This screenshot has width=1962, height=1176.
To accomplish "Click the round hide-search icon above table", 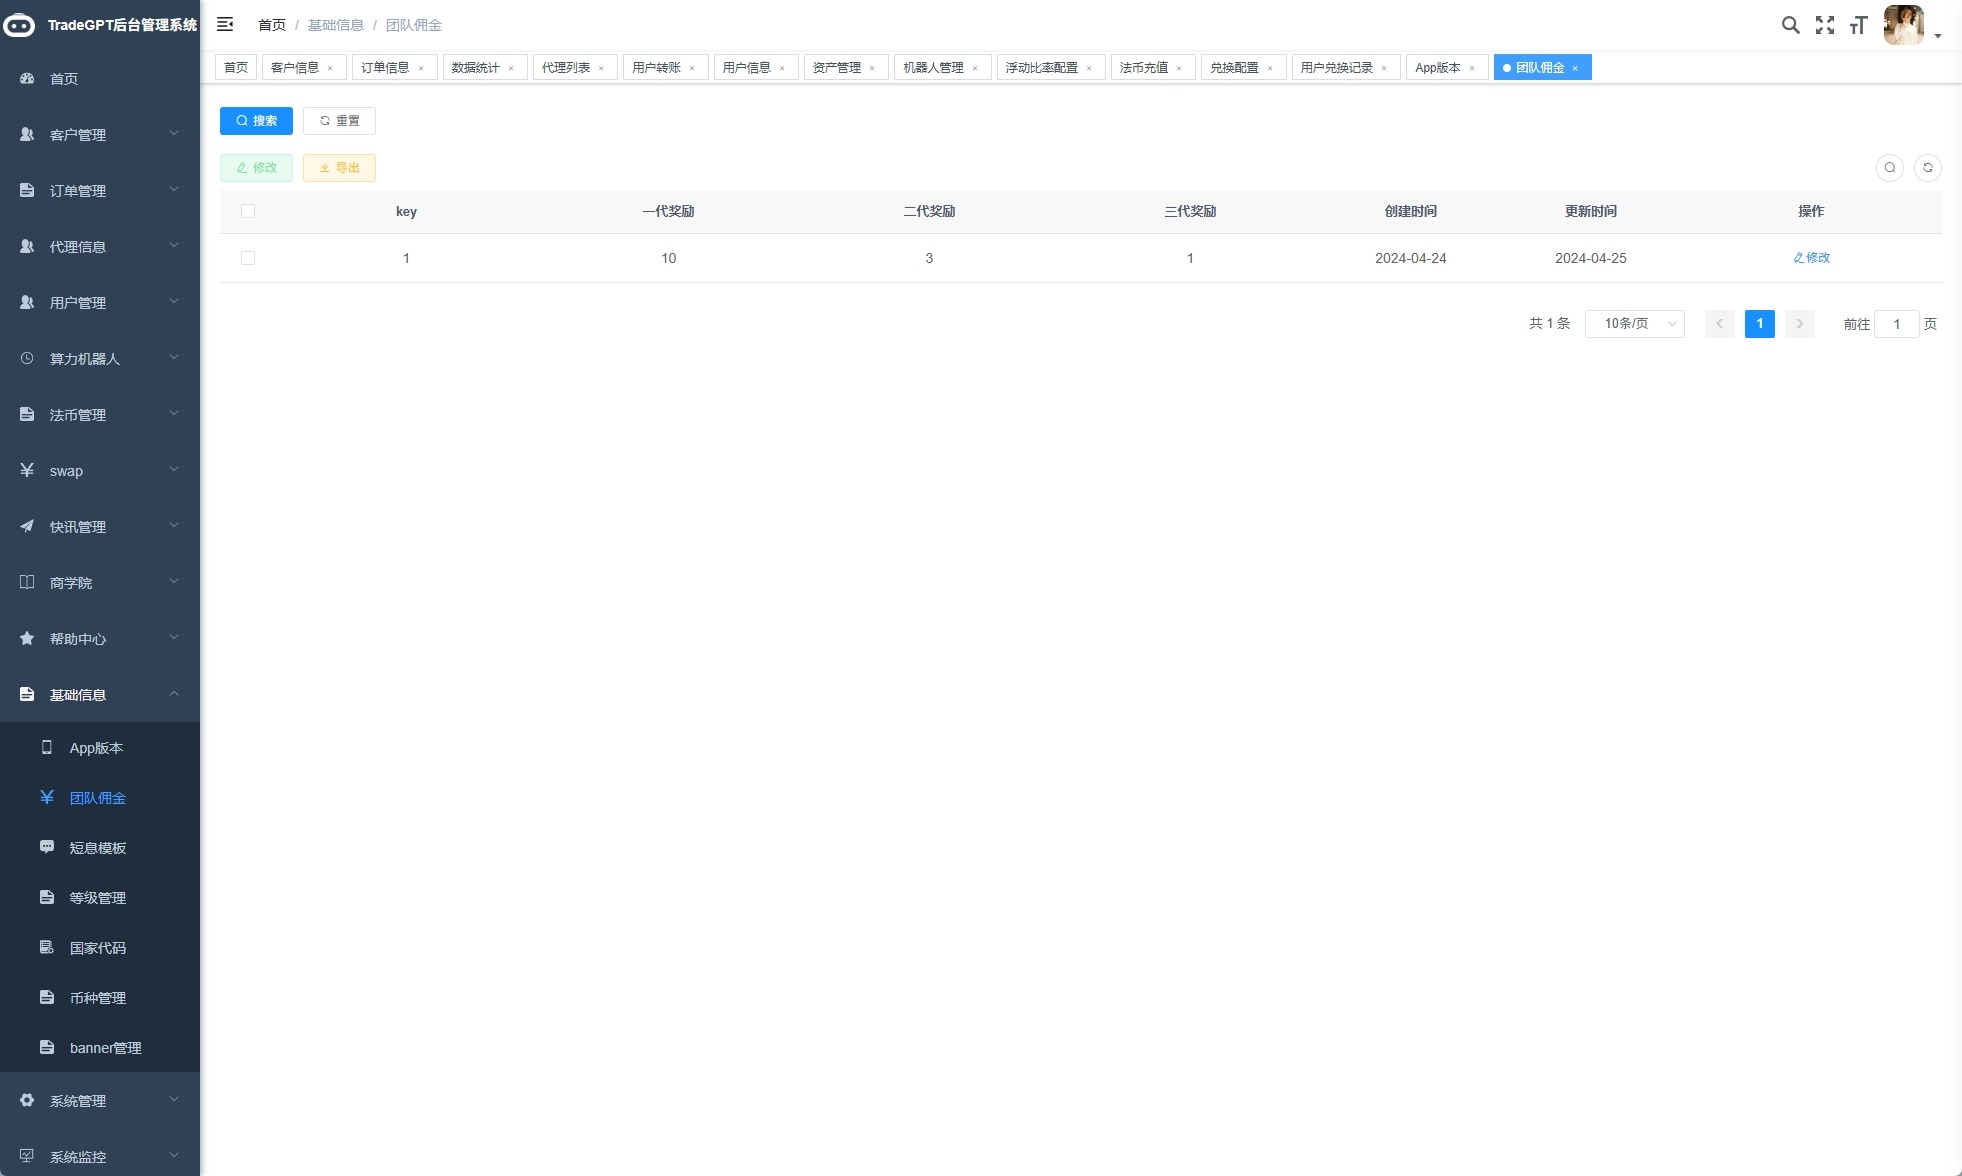I will click(1889, 168).
